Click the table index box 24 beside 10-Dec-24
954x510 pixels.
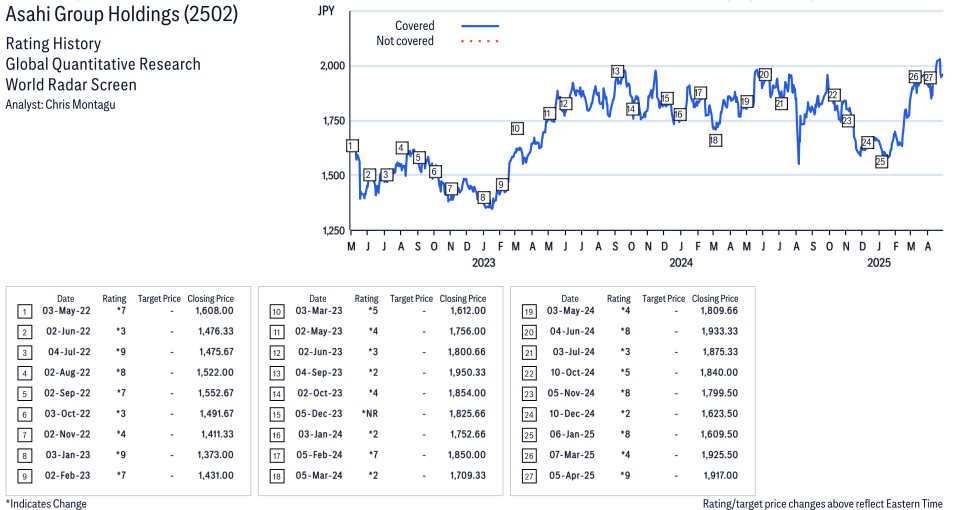pos(529,415)
